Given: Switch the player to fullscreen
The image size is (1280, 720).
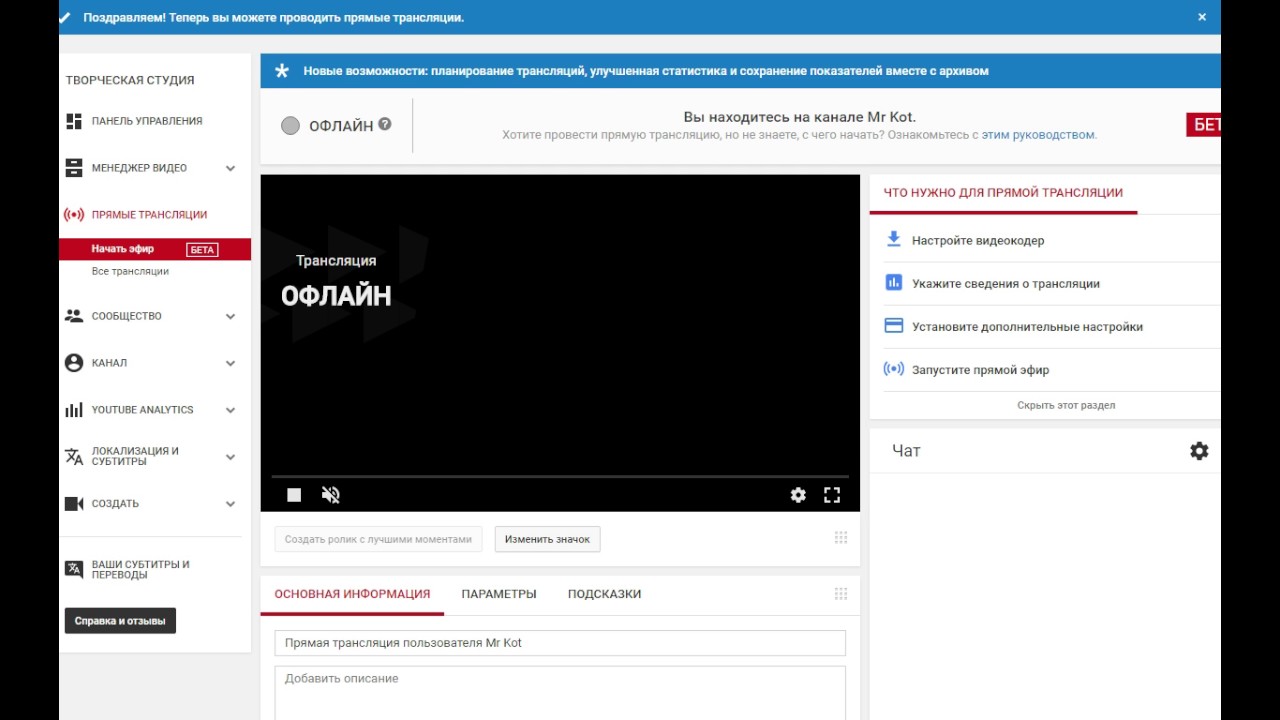Looking at the screenshot, I should 831,495.
